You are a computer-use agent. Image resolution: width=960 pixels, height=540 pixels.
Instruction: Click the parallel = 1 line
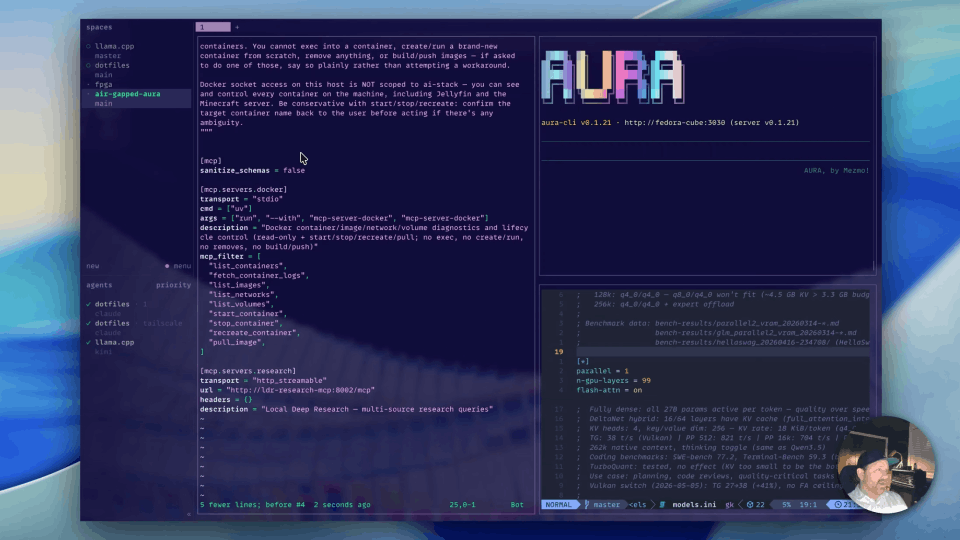click(602, 371)
